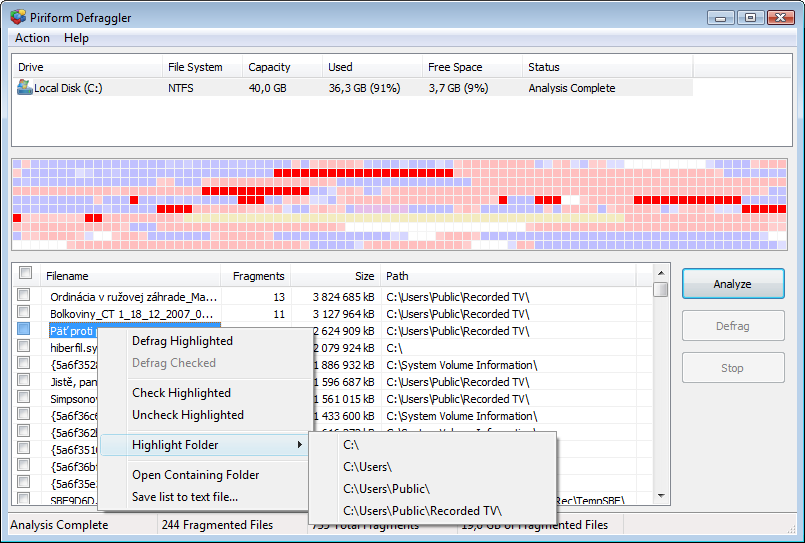The width and height of the screenshot is (805, 543).
Task: Open the Action menu
Action: (x=32, y=38)
